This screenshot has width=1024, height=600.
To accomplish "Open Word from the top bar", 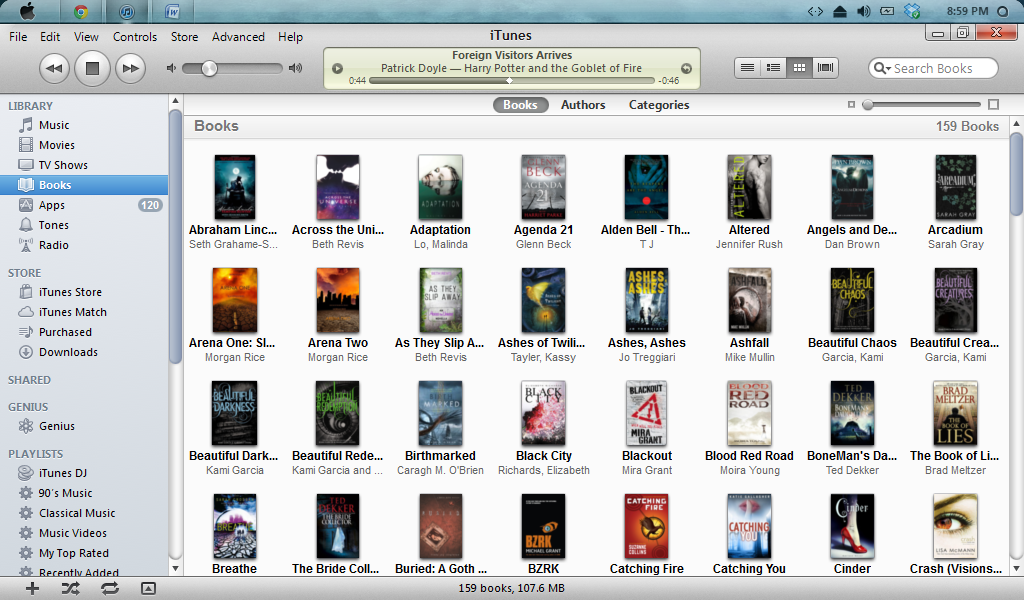I will 172,11.
